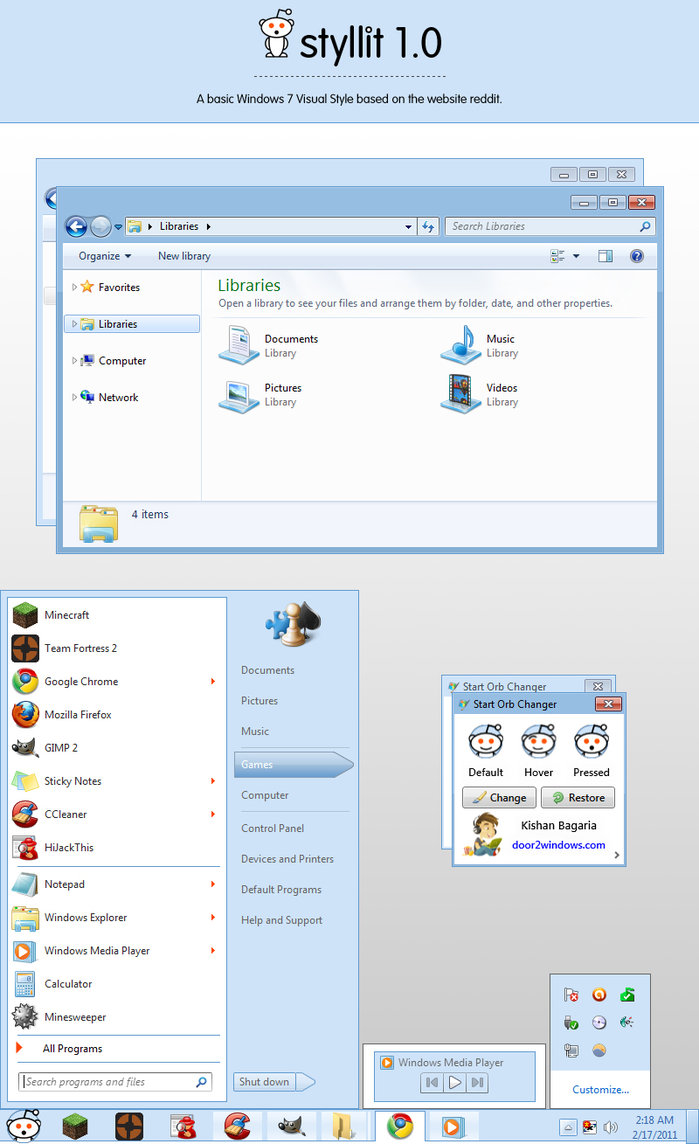699x1144 pixels.
Task: Toggle the preview pane icon
Action: [x=605, y=256]
